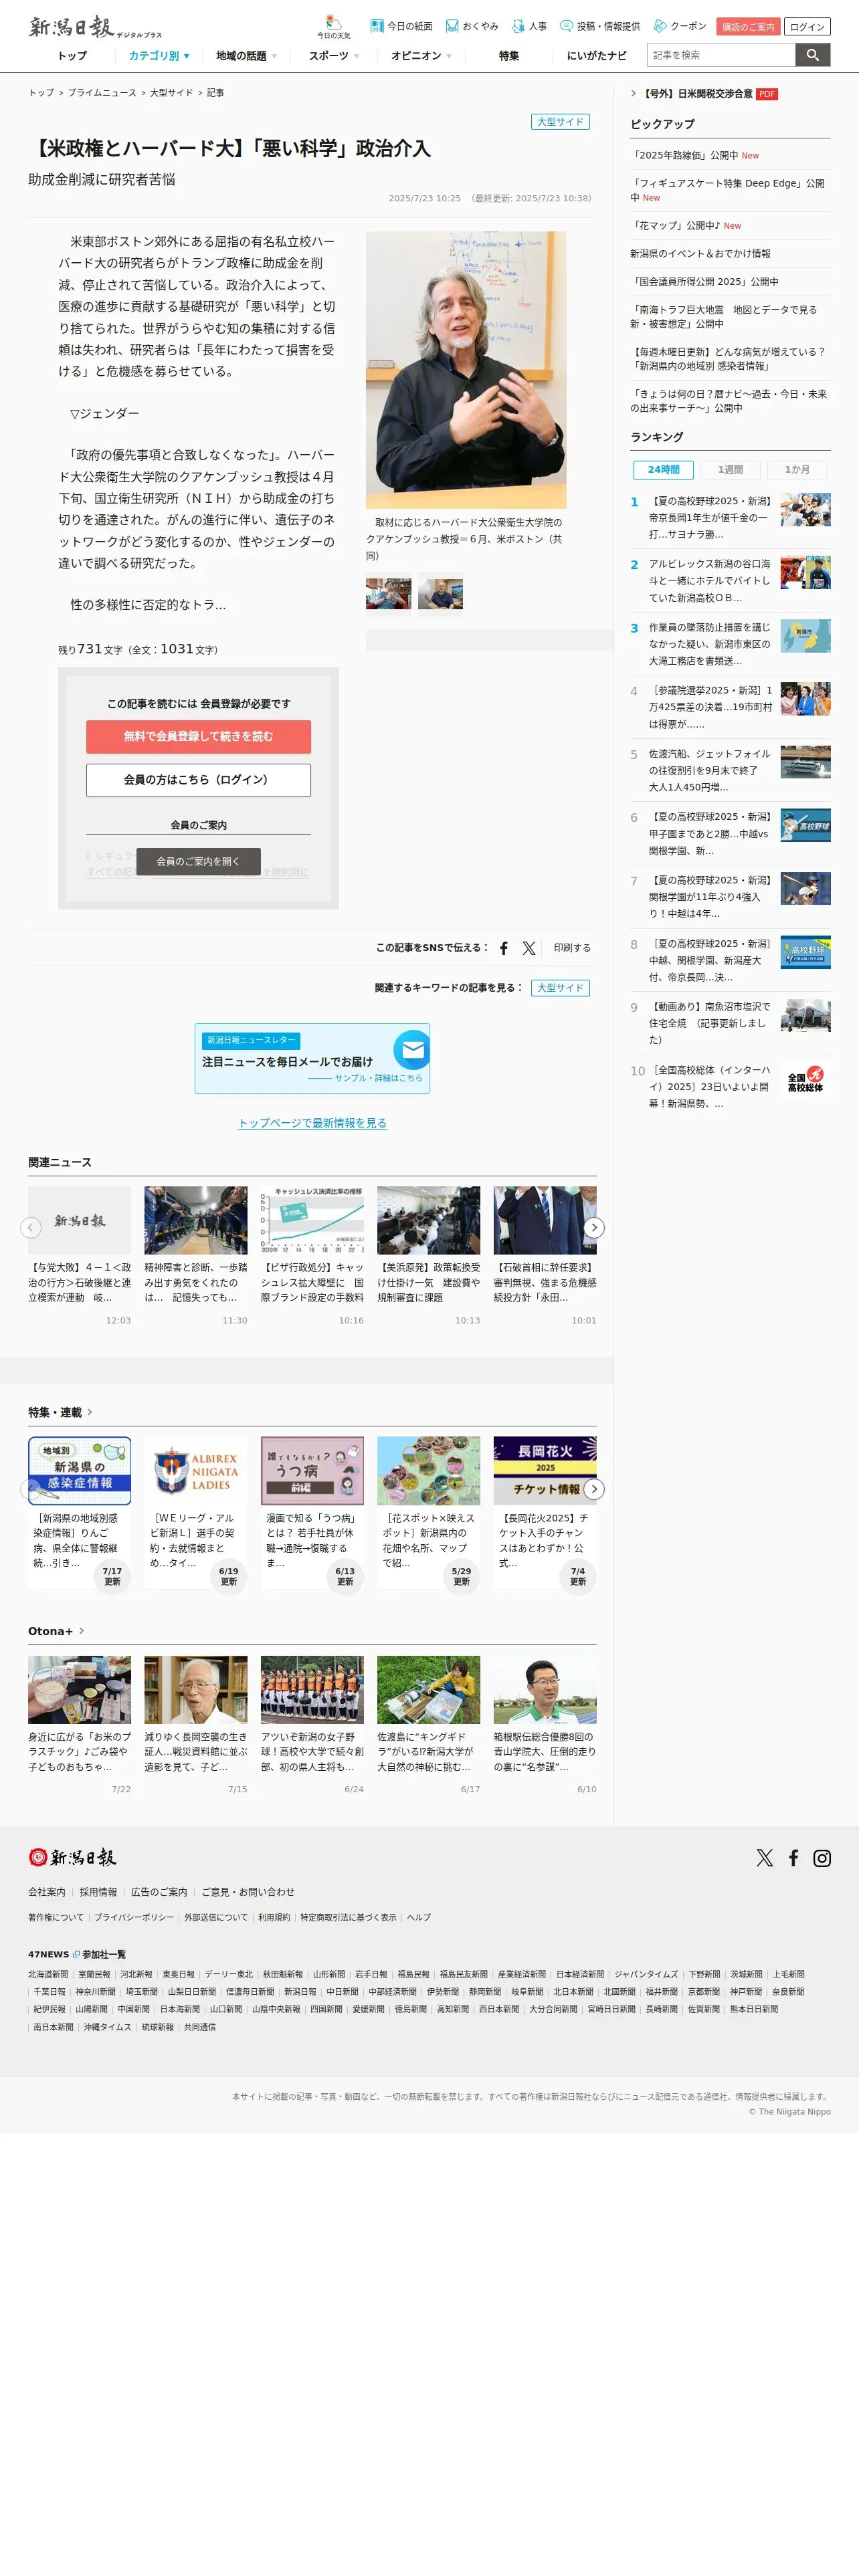Expand スポーツ navigation dropdown
The image size is (859, 2576).
pyautogui.click(x=333, y=56)
